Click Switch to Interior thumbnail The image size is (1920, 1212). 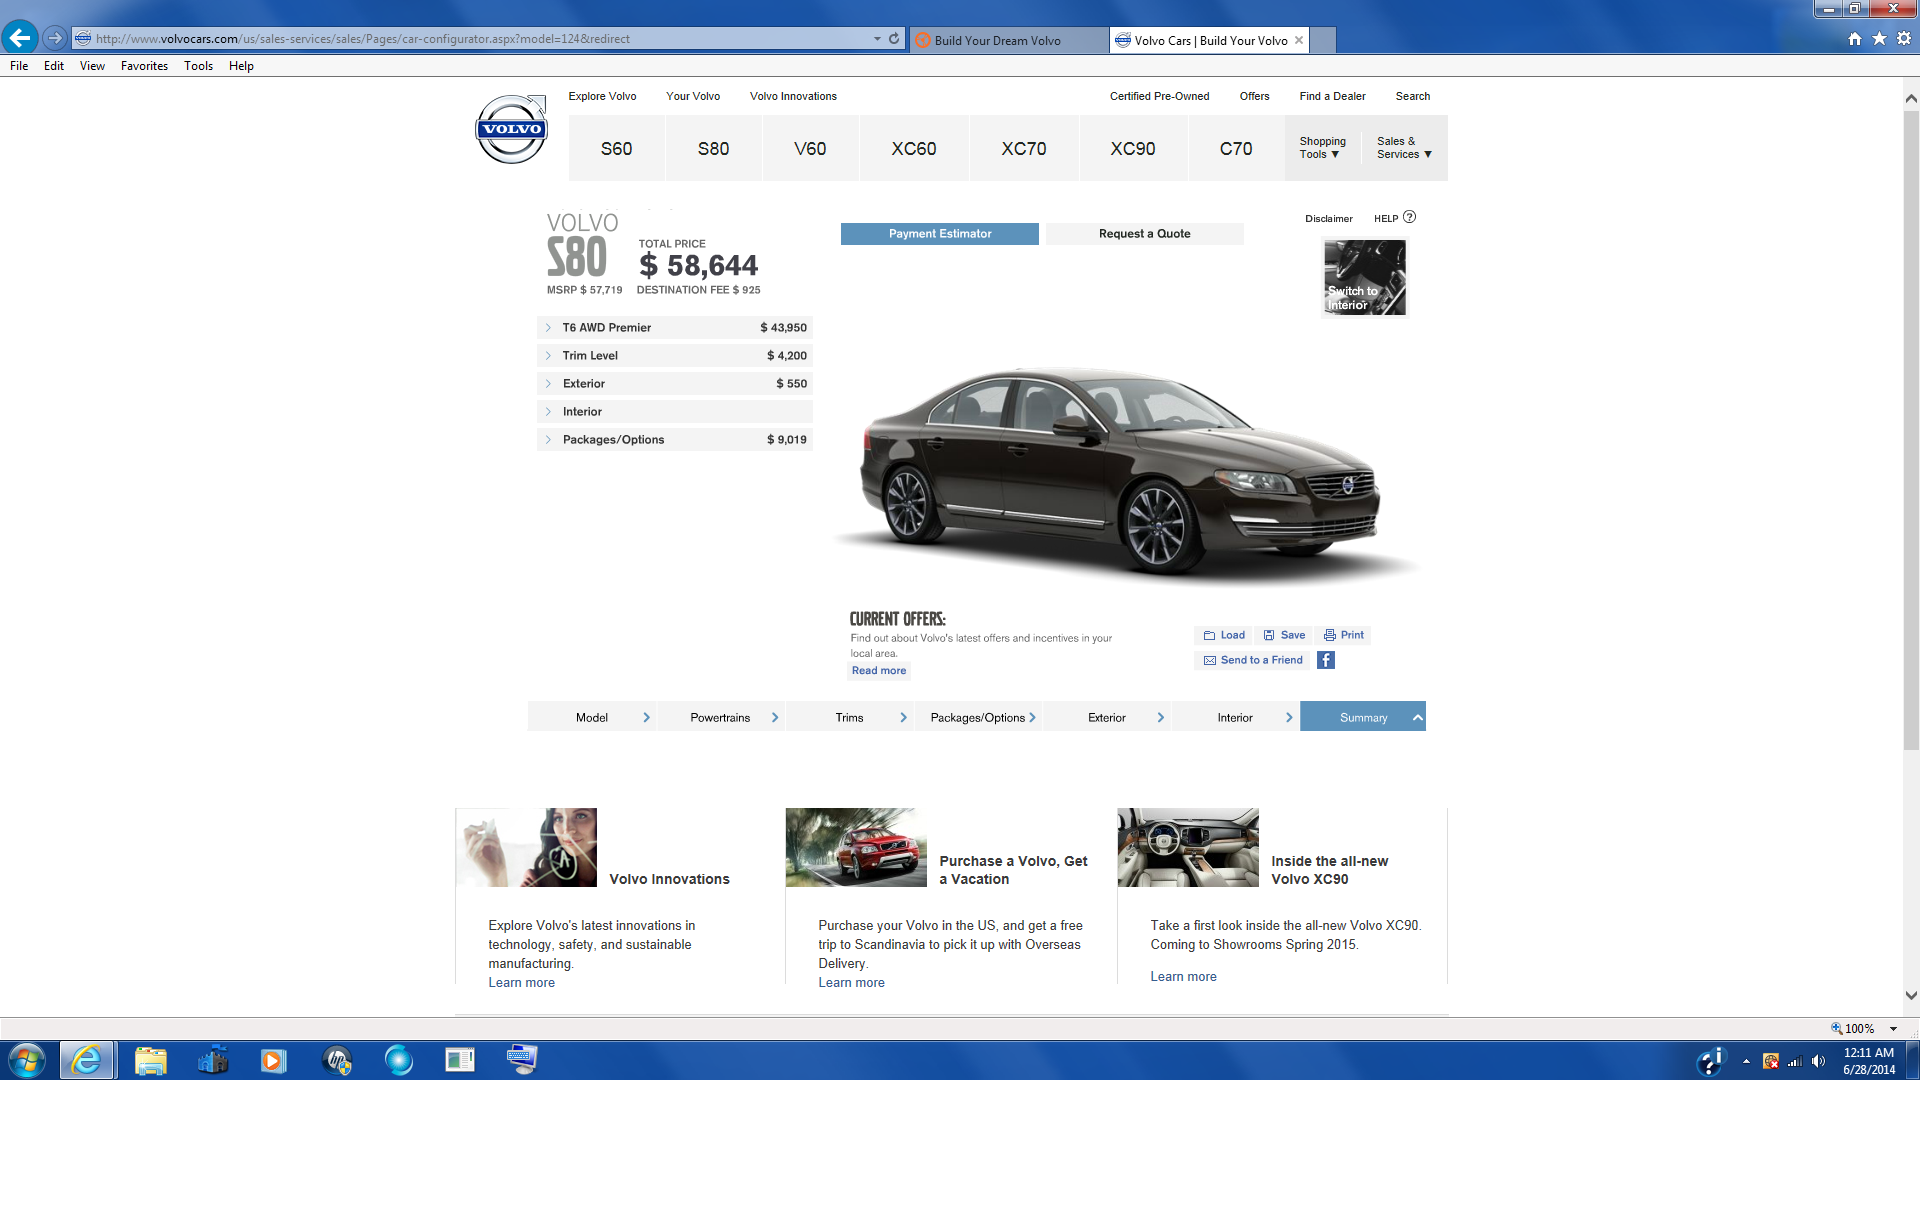click(1365, 277)
